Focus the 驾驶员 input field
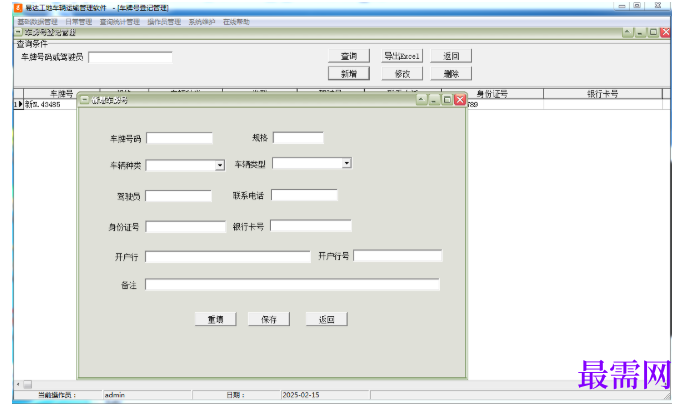The image size is (690, 406). click(178, 196)
